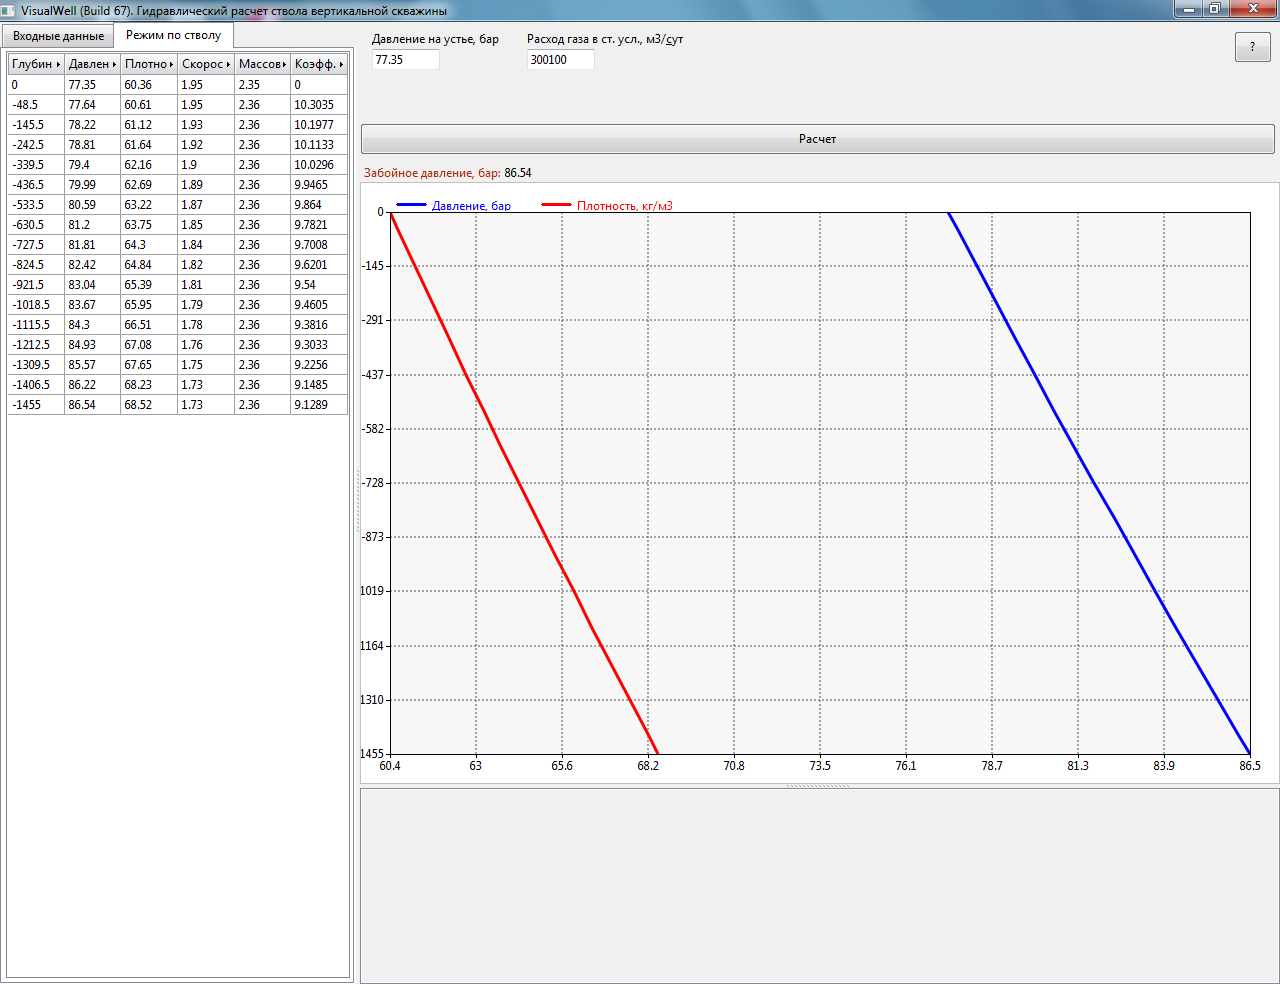Viewport: 1280px width, 984px height.
Task: Click coefficient cell 10.1977
Action: (319, 125)
